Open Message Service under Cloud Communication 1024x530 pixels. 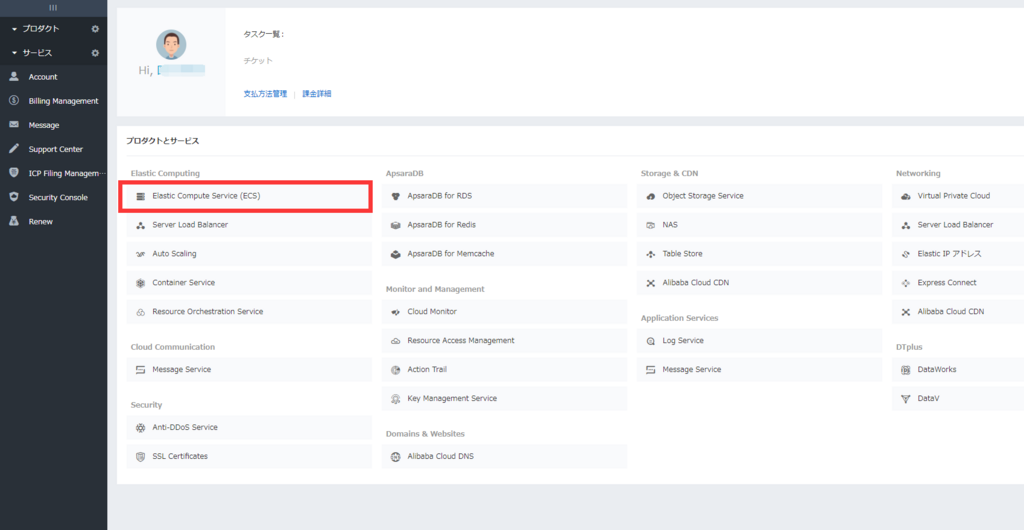(249, 369)
